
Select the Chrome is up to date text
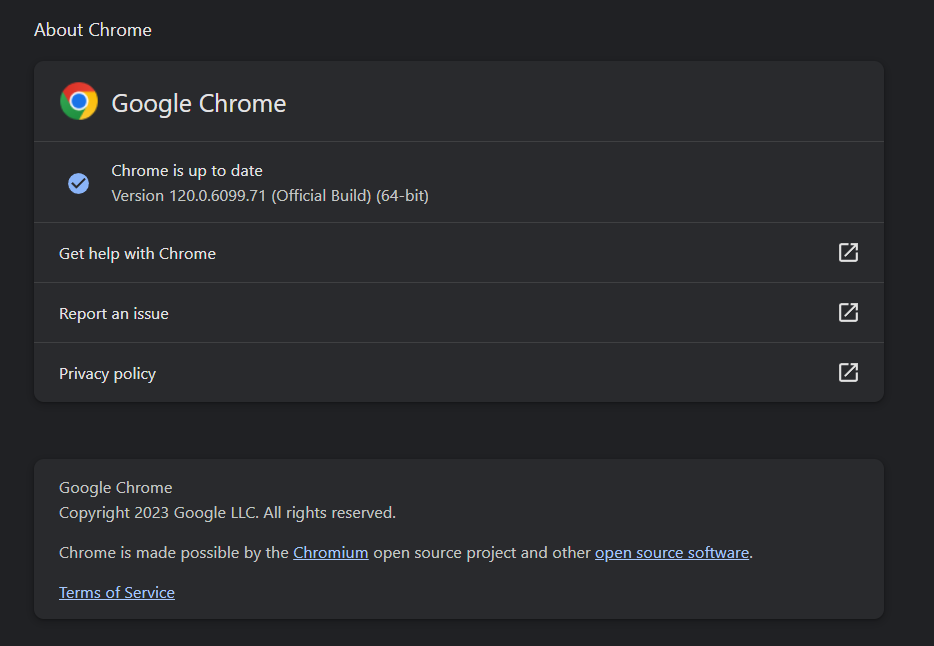pos(186,170)
